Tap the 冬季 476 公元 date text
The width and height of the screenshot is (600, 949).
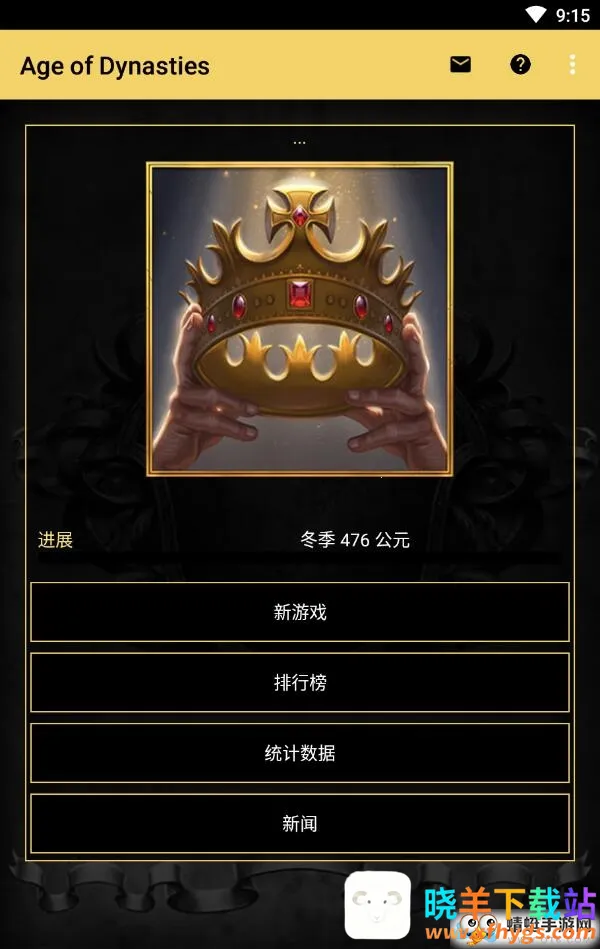[355, 539]
